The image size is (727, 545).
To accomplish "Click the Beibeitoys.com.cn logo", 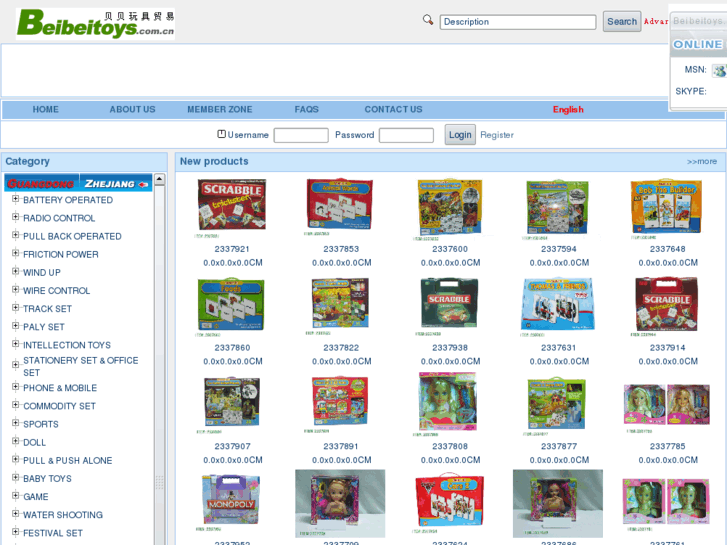I will [x=96, y=24].
